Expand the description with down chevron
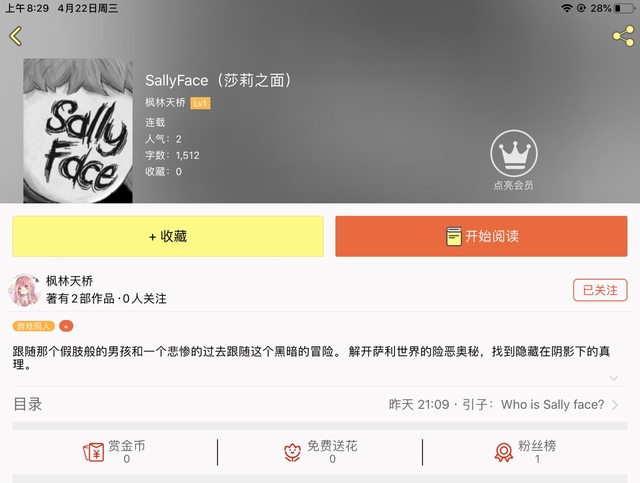This screenshot has height=483, width=640. tap(613, 378)
